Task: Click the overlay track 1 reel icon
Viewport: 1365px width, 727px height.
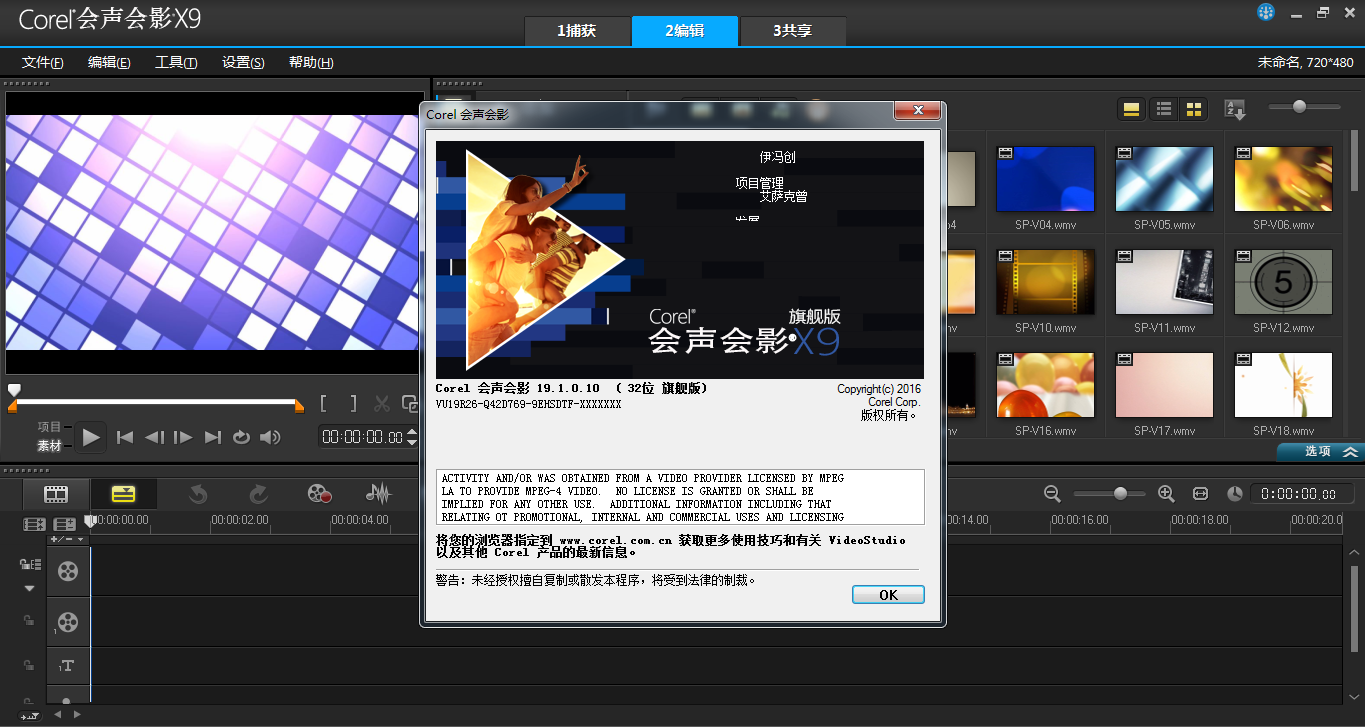Action: coord(67,623)
